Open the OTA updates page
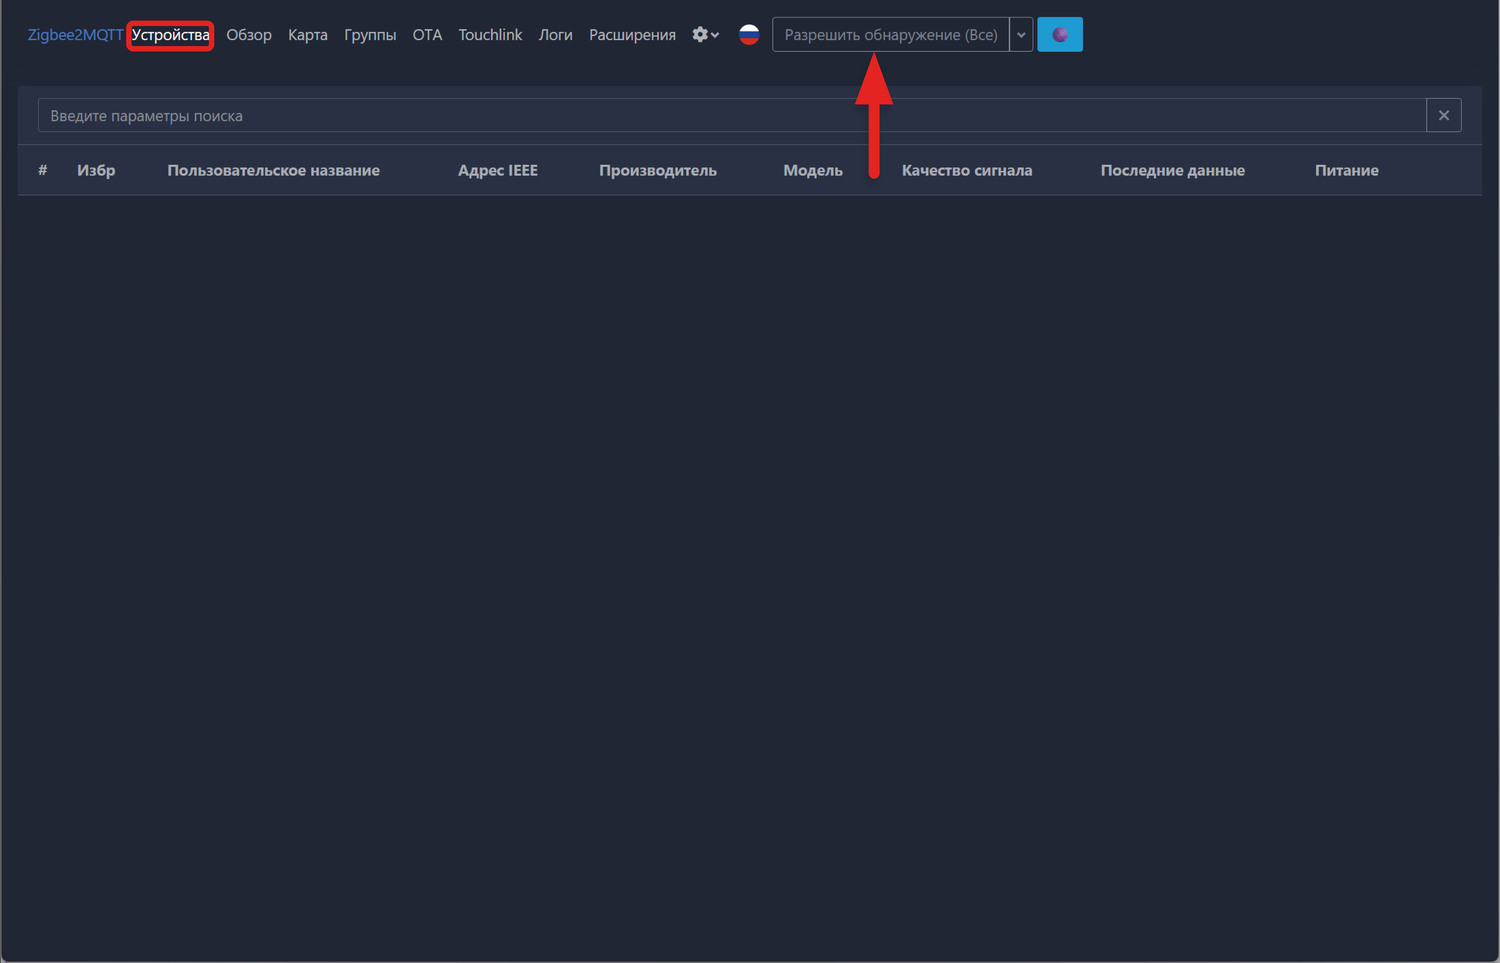This screenshot has width=1500, height=963. point(427,35)
